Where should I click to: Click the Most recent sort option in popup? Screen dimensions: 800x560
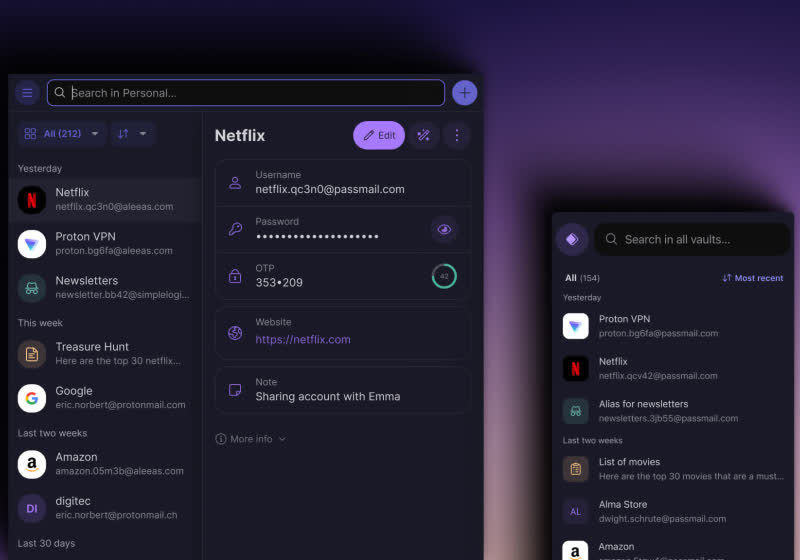click(753, 278)
